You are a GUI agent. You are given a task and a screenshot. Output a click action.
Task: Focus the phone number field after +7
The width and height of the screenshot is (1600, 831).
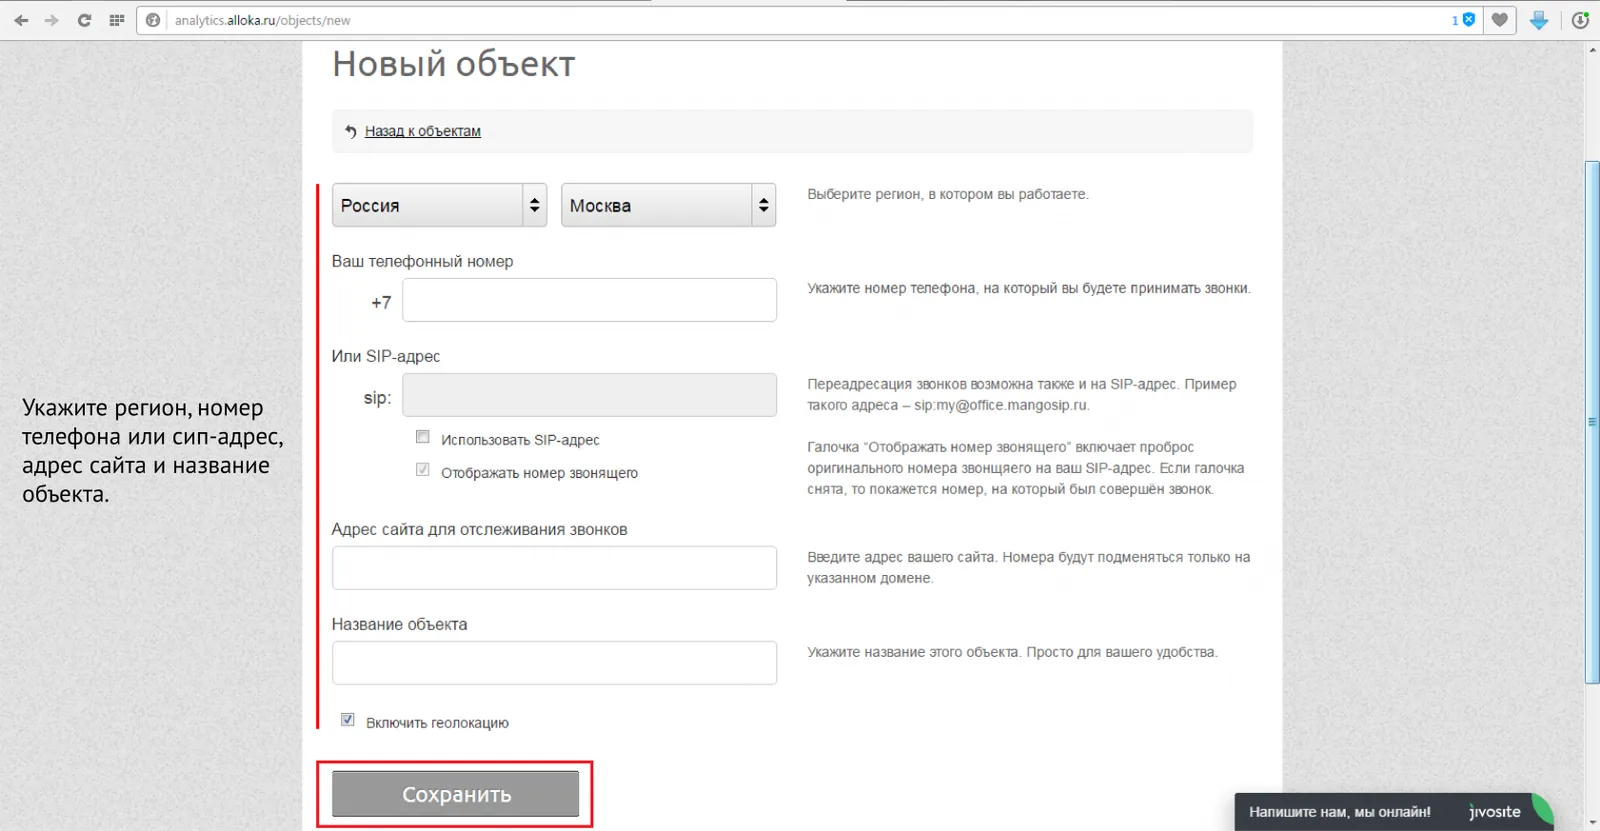point(589,300)
